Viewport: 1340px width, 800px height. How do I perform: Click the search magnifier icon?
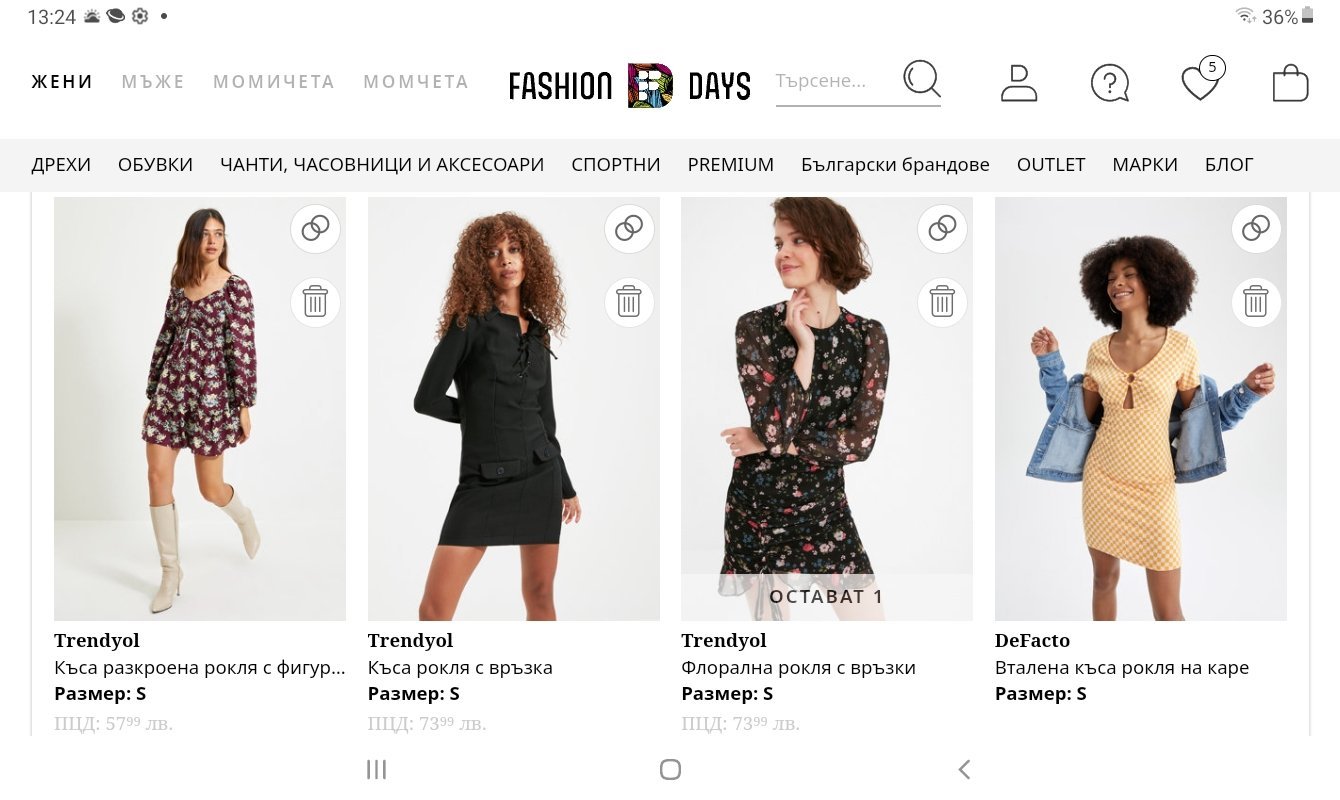[921, 79]
